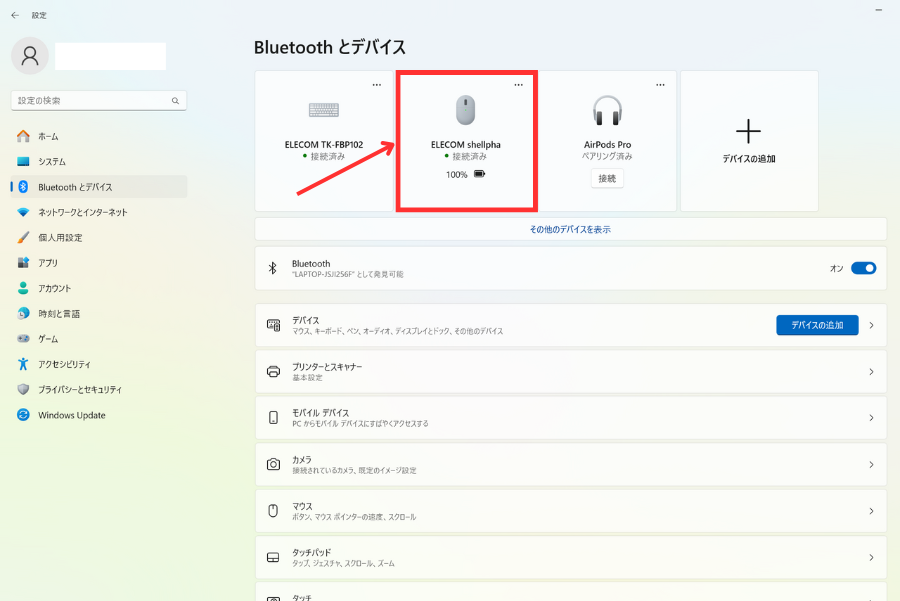The width and height of the screenshot is (900, 601).
Task: Open more options for ELECOM shellpha
Action: click(x=518, y=85)
